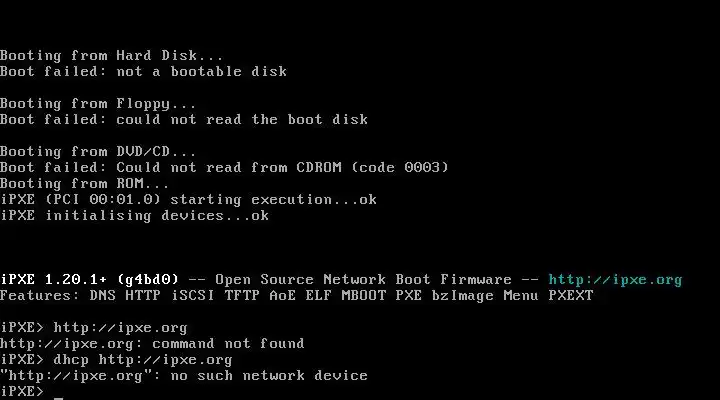This screenshot has height=400, width=720.
Task: Click the "Booting from ROM..." line
Action: click(84, 184)
